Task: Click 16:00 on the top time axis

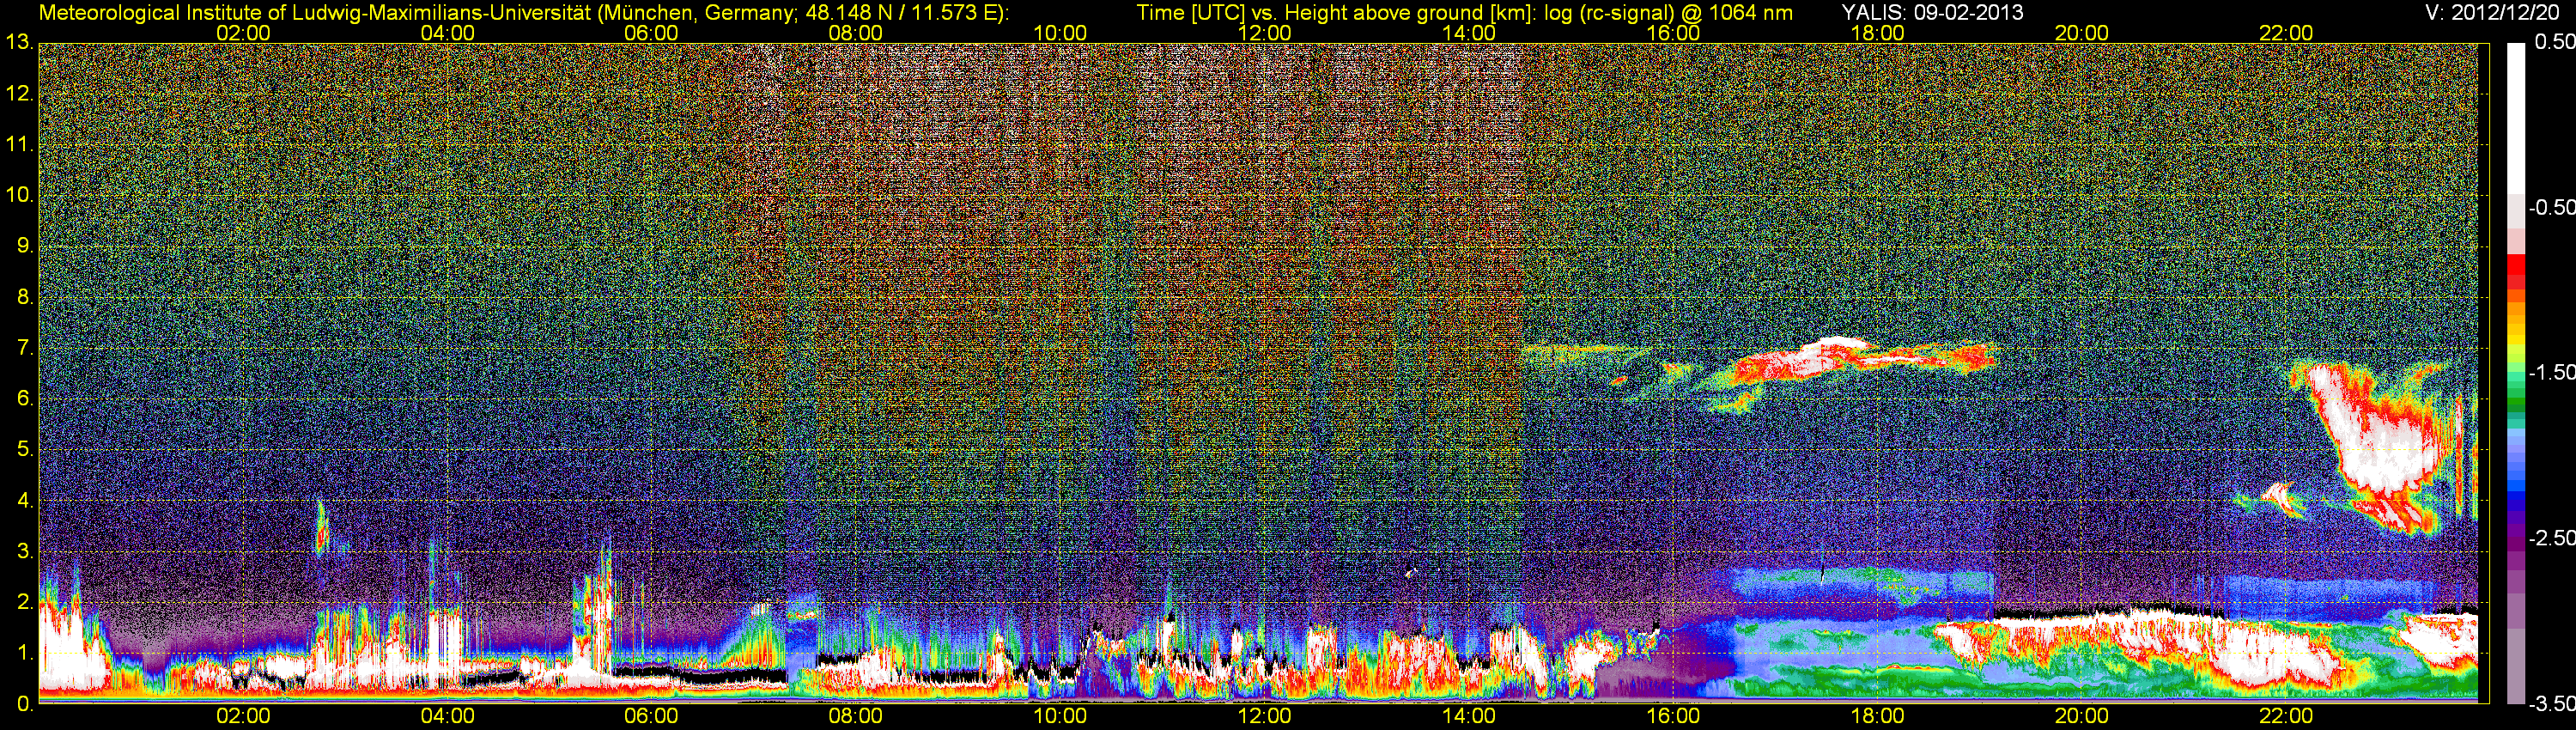Action: click(1673, 33)
